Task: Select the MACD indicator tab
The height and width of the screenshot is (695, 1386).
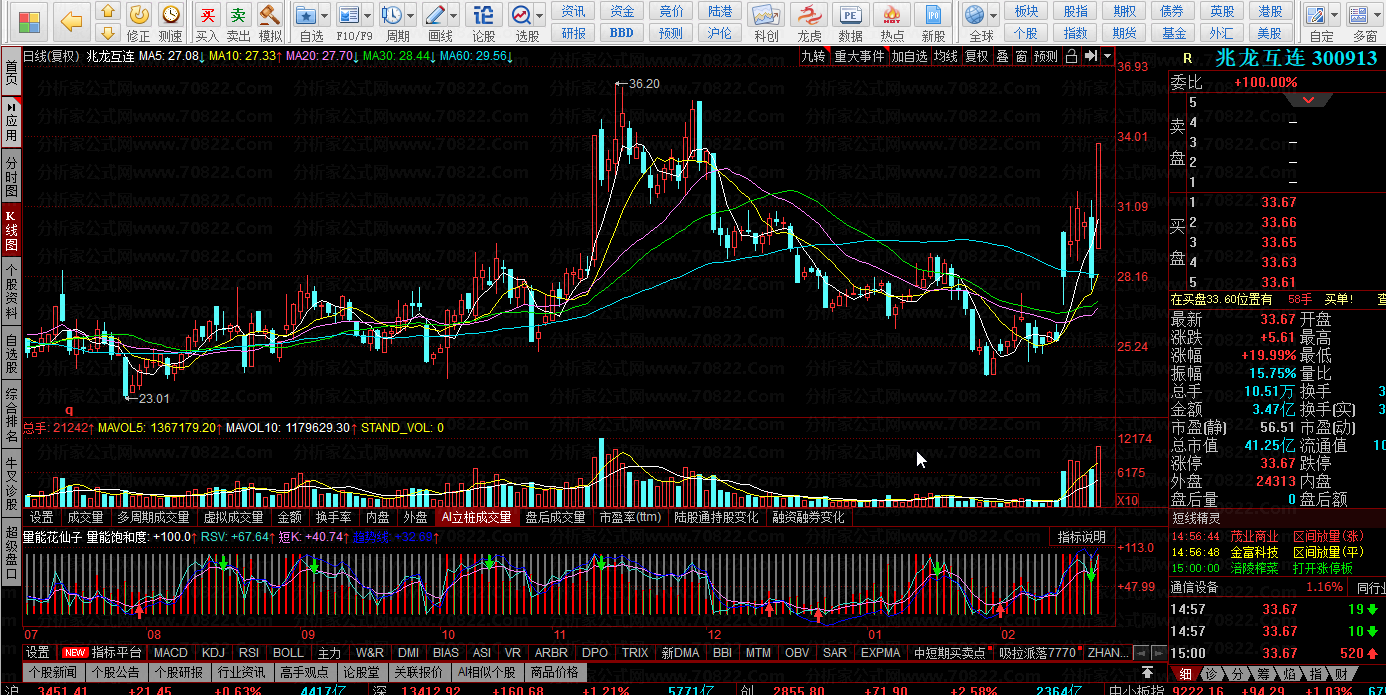Action: click(170, 653)
